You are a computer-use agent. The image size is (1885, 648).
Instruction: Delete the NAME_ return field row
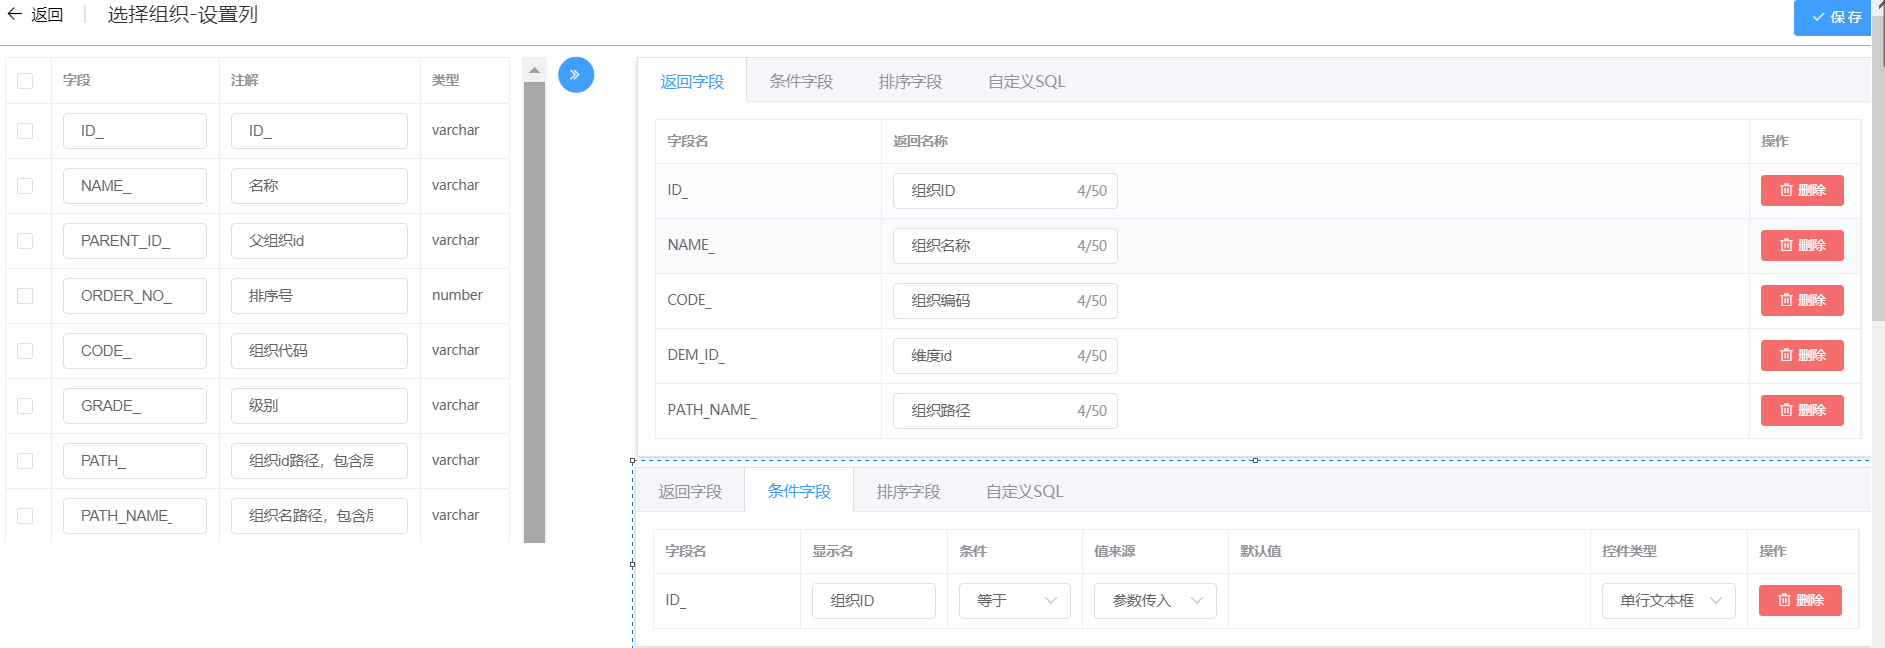click(x=1801, y=245)
